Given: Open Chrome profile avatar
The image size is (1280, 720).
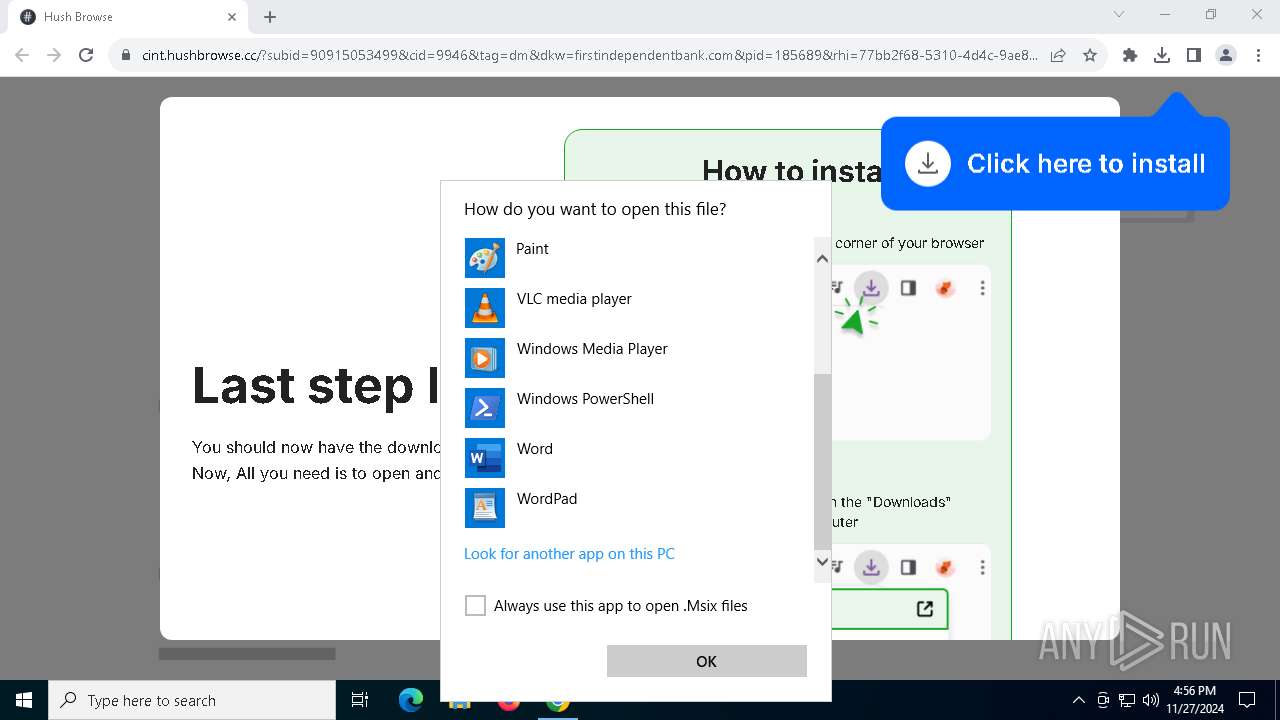Looking at the screenshot, I should [x=1226, y=55].
